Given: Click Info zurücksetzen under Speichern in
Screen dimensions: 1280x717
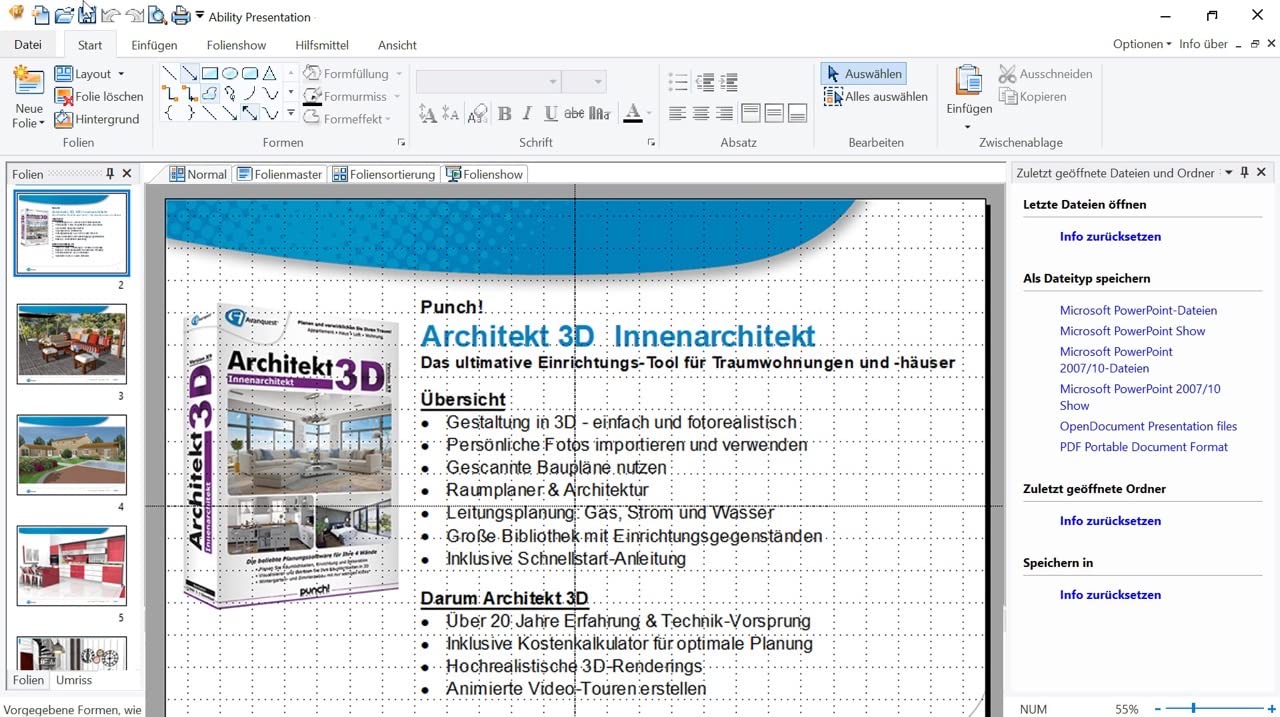Looking at the screenshot, I should [x=1110, y=595].
